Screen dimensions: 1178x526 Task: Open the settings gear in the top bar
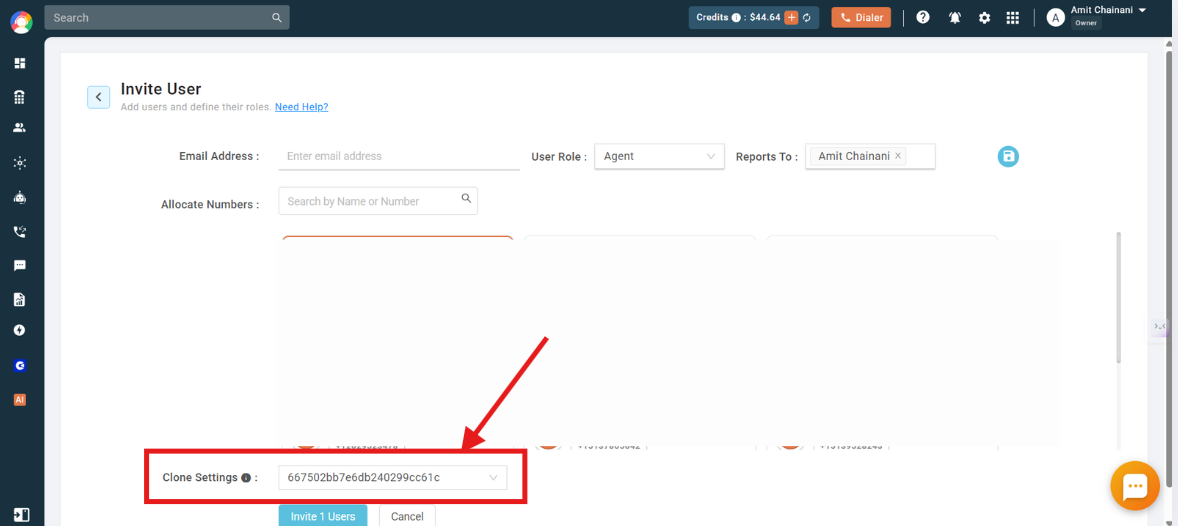(x=984, y=17)
